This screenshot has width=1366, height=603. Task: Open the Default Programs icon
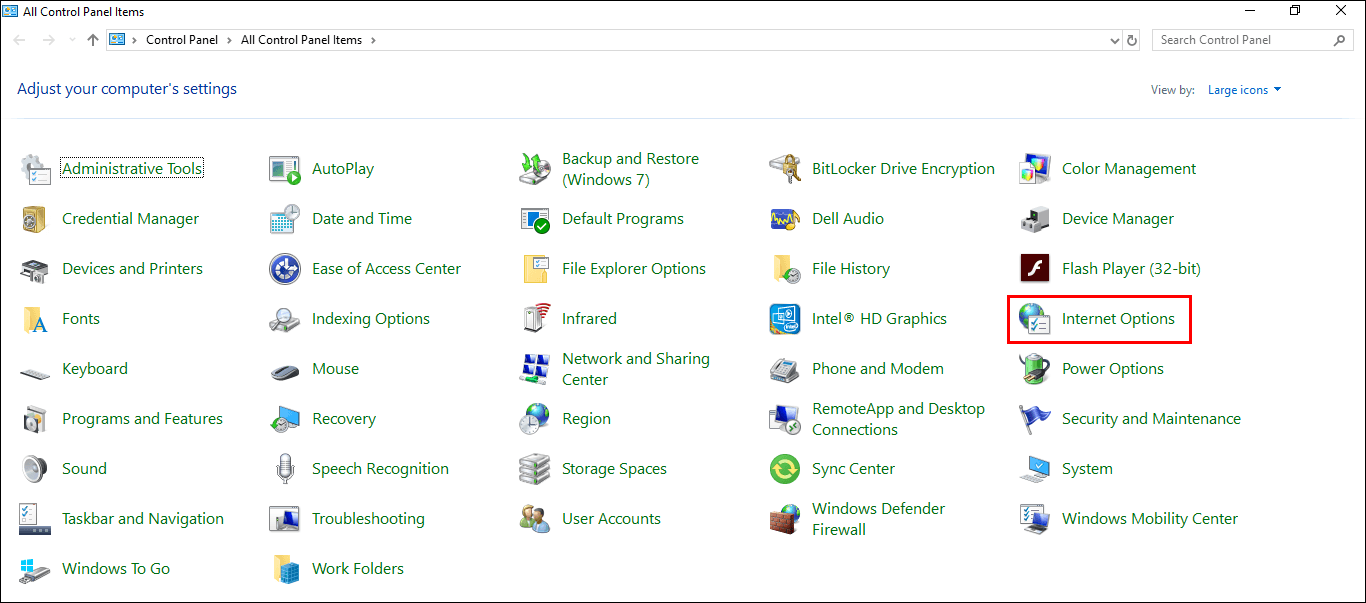click(x=535, y=219)
